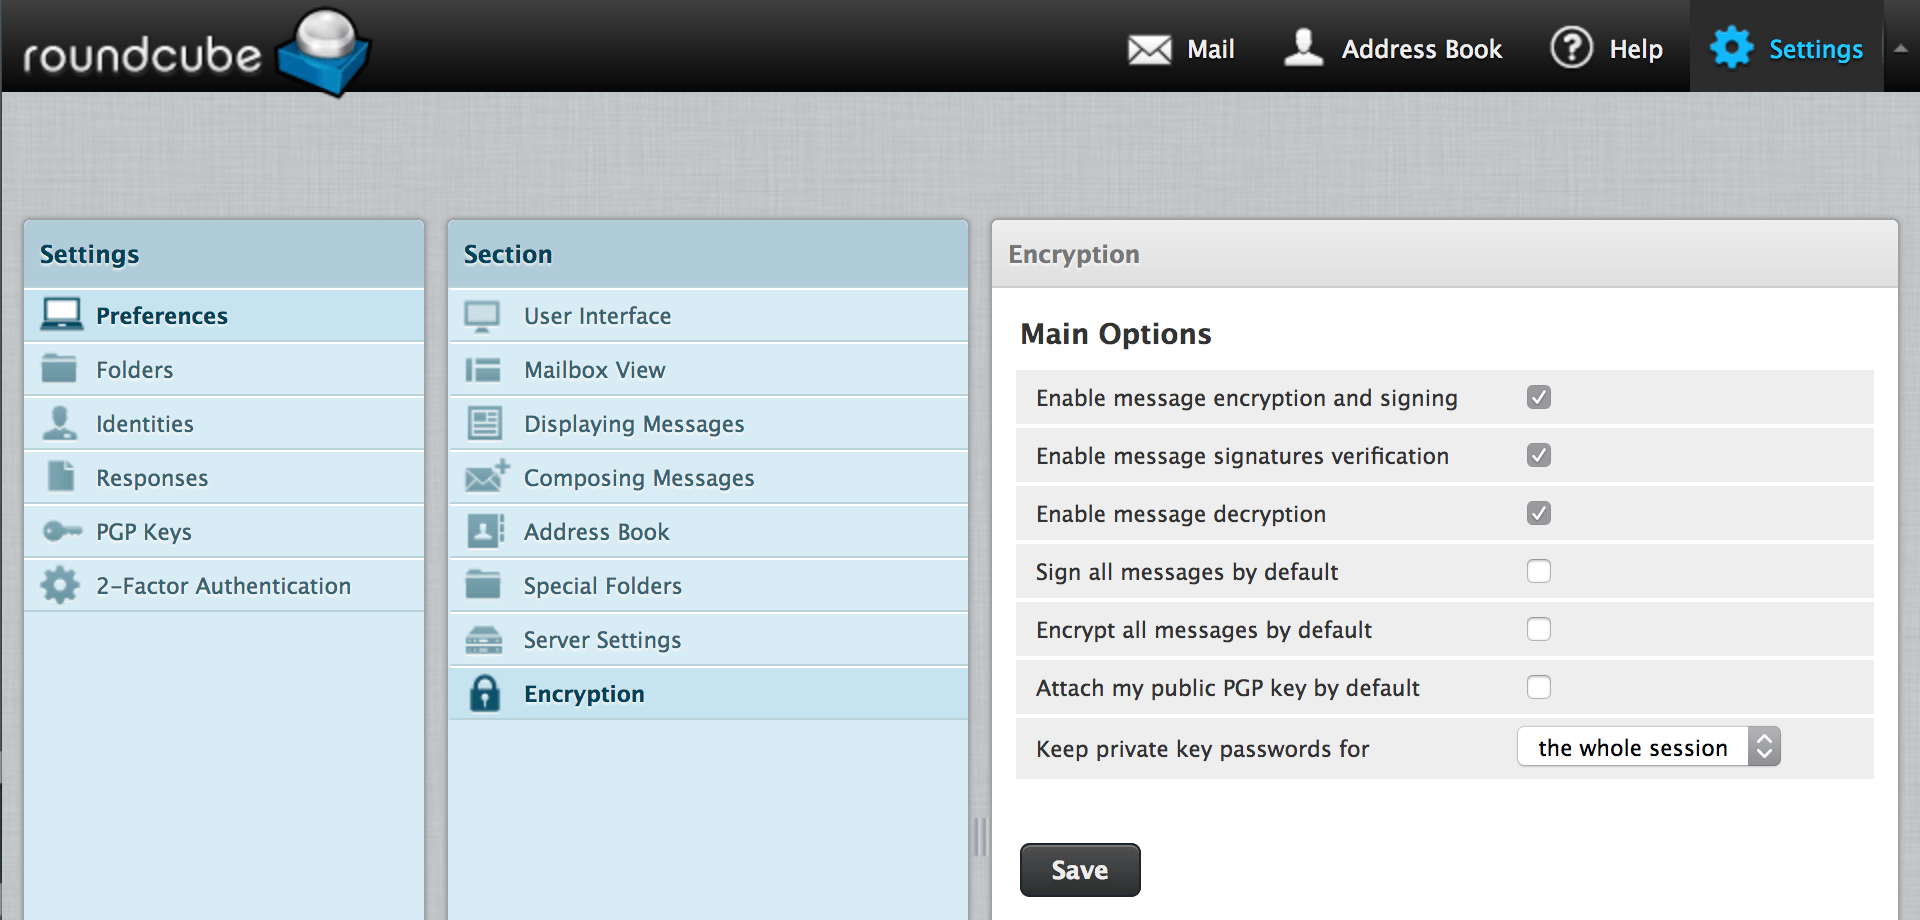
Task: Click the Address Book person icon
Action: [x=1303, y=48]
